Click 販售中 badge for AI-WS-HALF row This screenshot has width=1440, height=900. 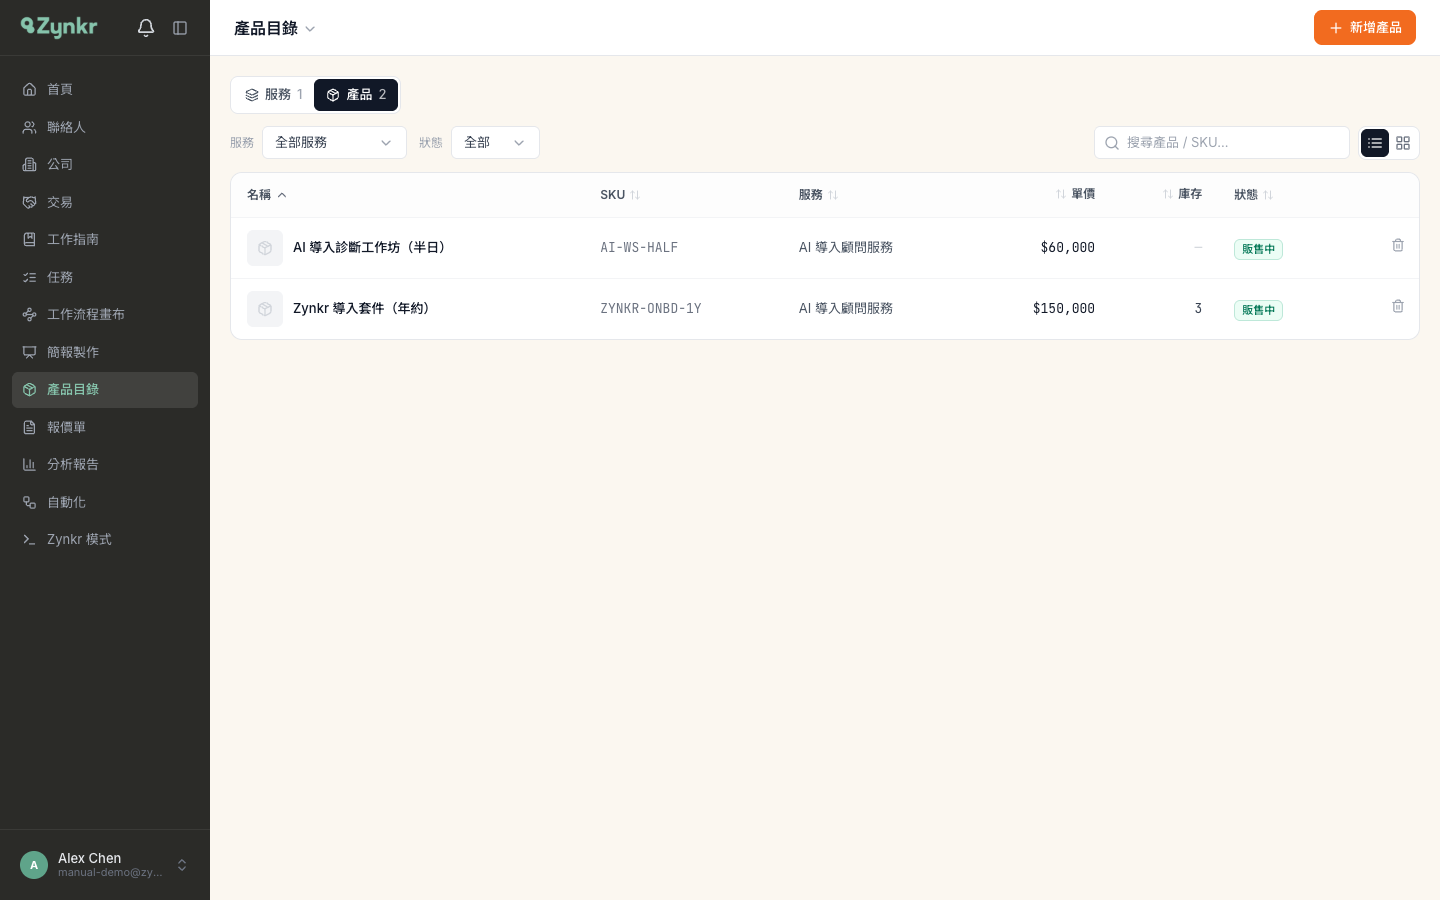pyautogui.click(x=1258, y=249)
